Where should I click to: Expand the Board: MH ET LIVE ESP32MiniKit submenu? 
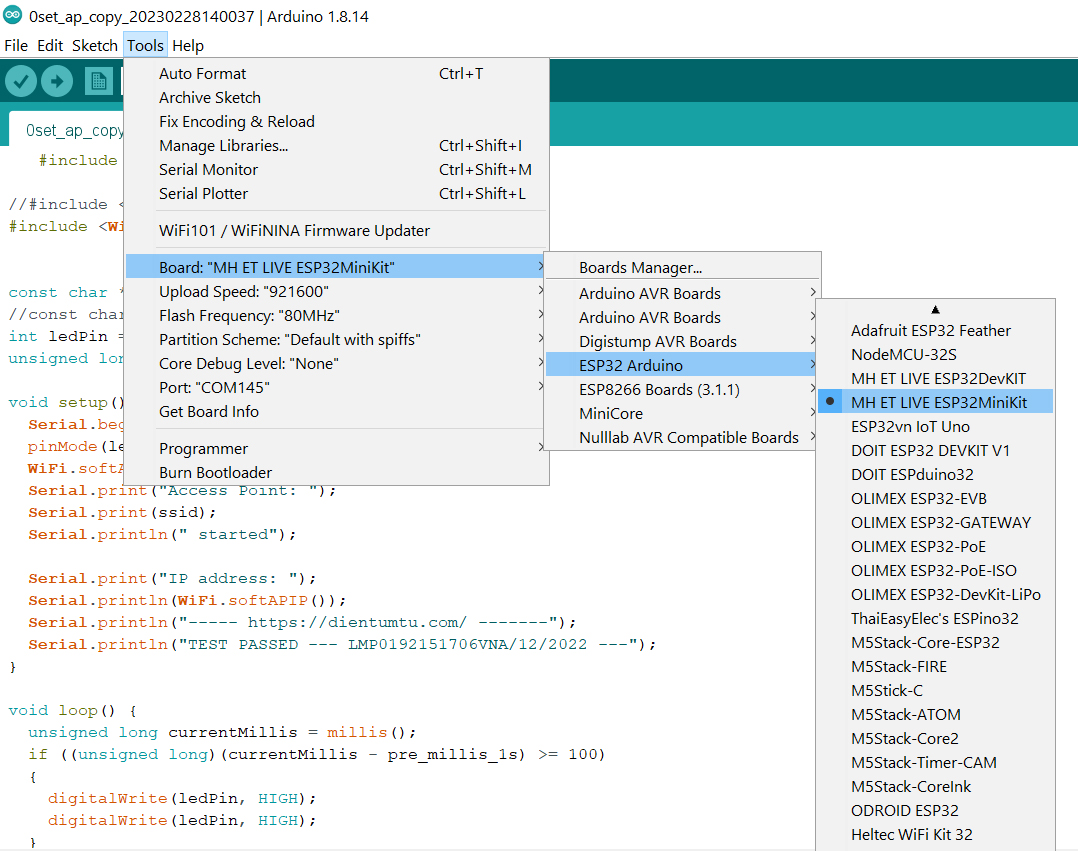coord(337,267)
